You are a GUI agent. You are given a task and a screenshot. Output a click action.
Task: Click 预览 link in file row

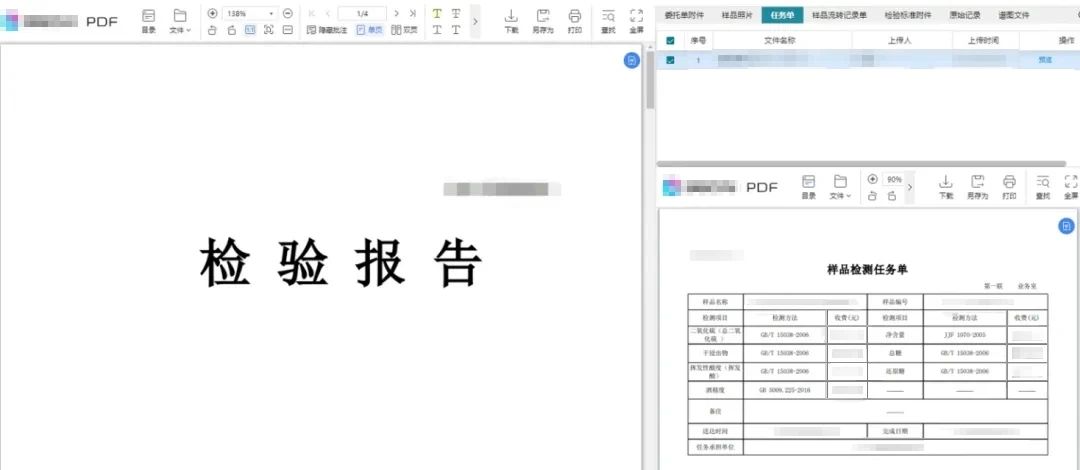pyautogui.click(x=1045, y=61)
